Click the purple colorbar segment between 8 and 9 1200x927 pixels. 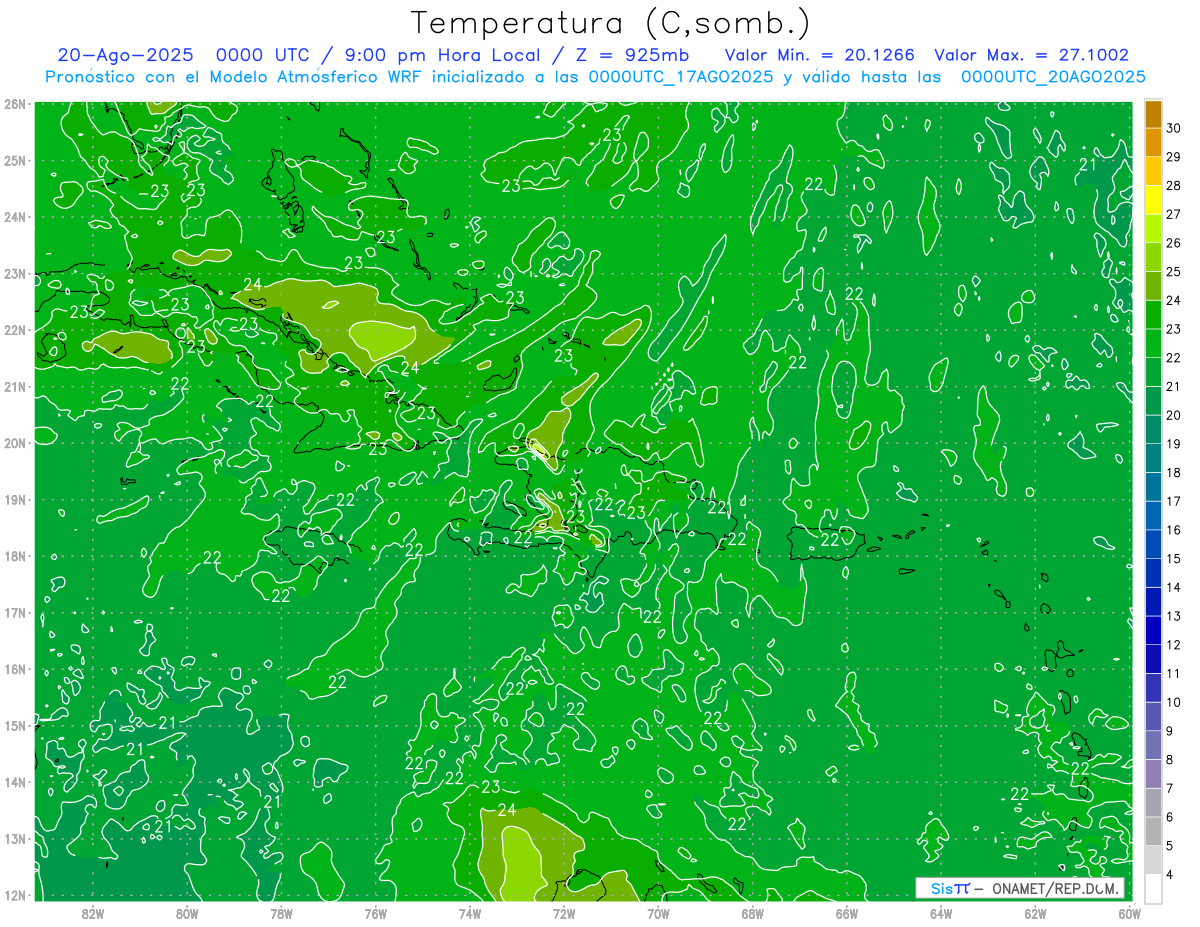(x=1153, y=745)
